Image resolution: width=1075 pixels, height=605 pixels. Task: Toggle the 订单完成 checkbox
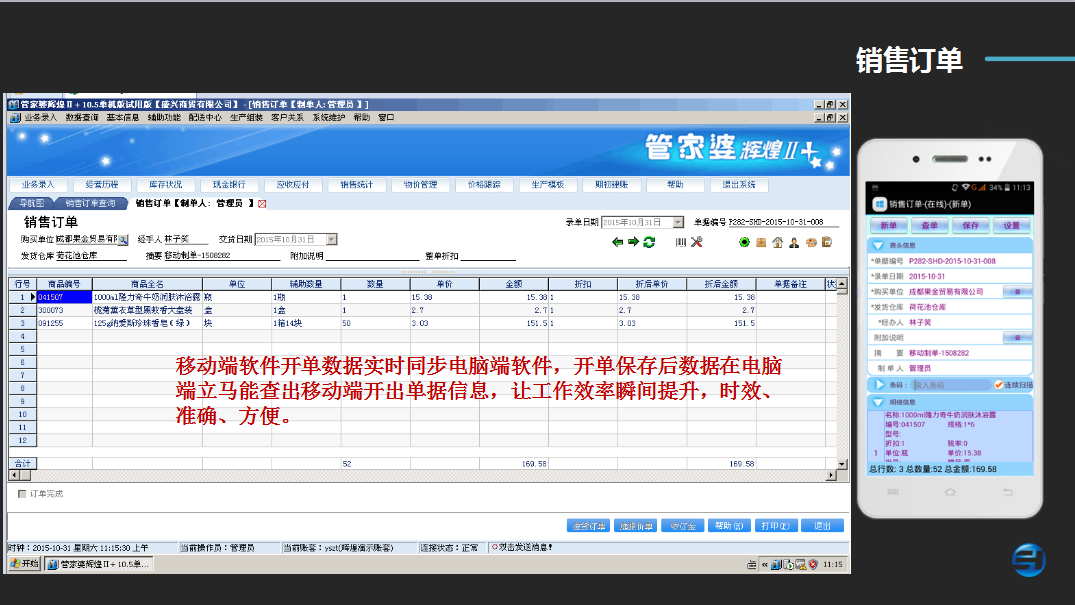pos(22,494)
